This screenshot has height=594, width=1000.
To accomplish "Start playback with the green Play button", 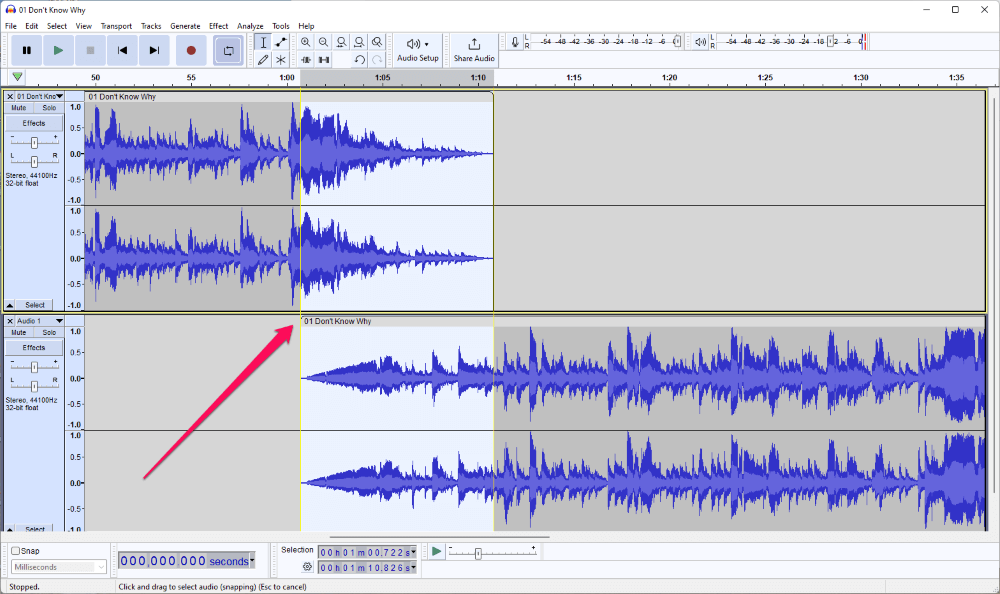I will pos(58,50).
